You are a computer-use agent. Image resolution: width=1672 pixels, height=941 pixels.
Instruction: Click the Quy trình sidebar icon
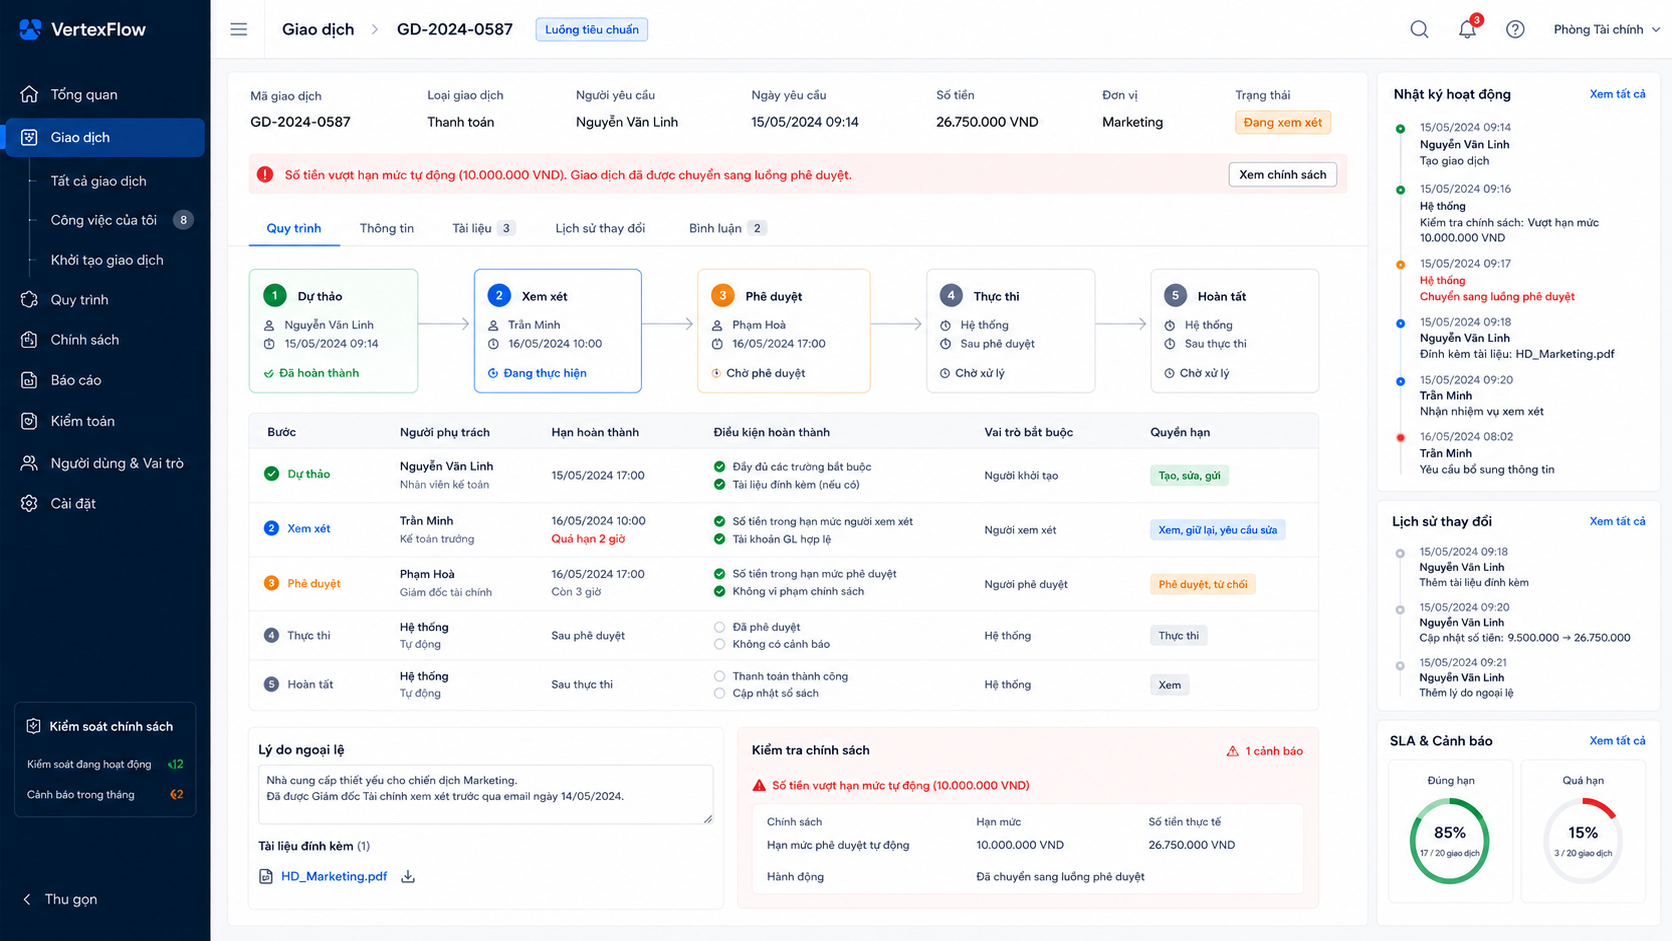pyautogui.click(x=29, y=299)
